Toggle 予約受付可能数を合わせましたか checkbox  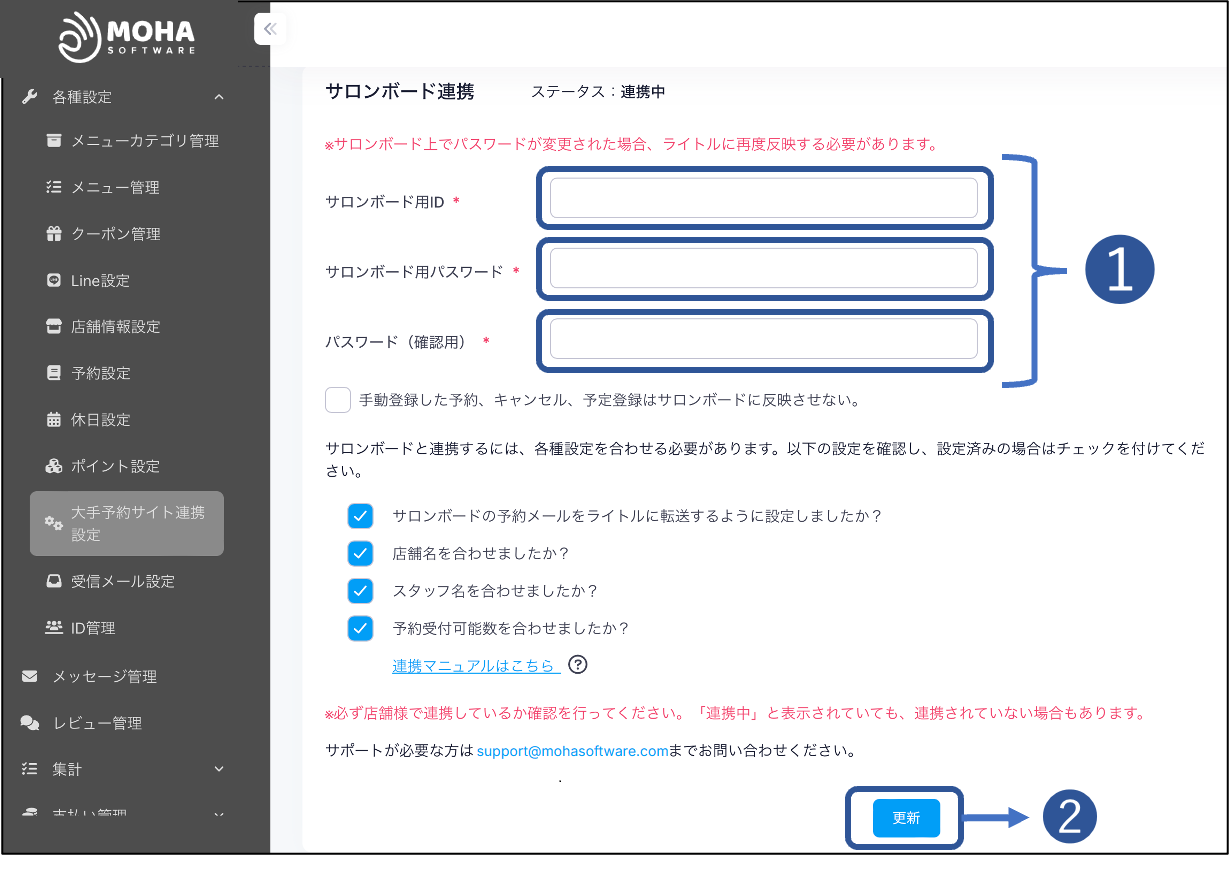360,629
